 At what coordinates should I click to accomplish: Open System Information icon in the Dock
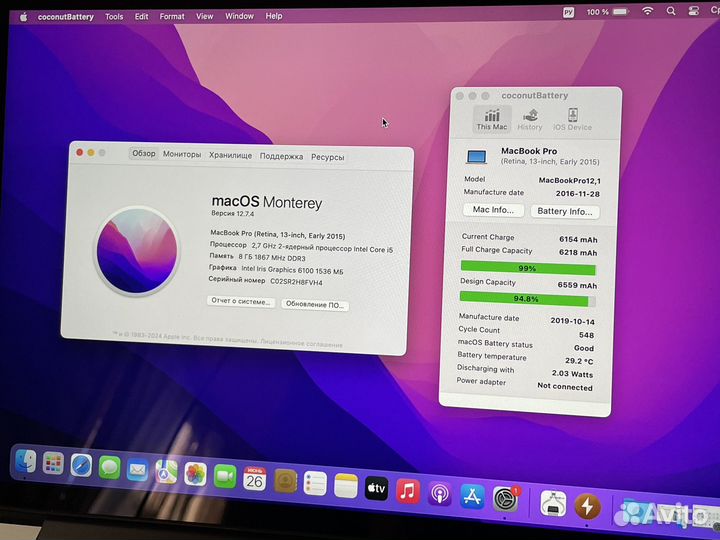coord(553,503)
